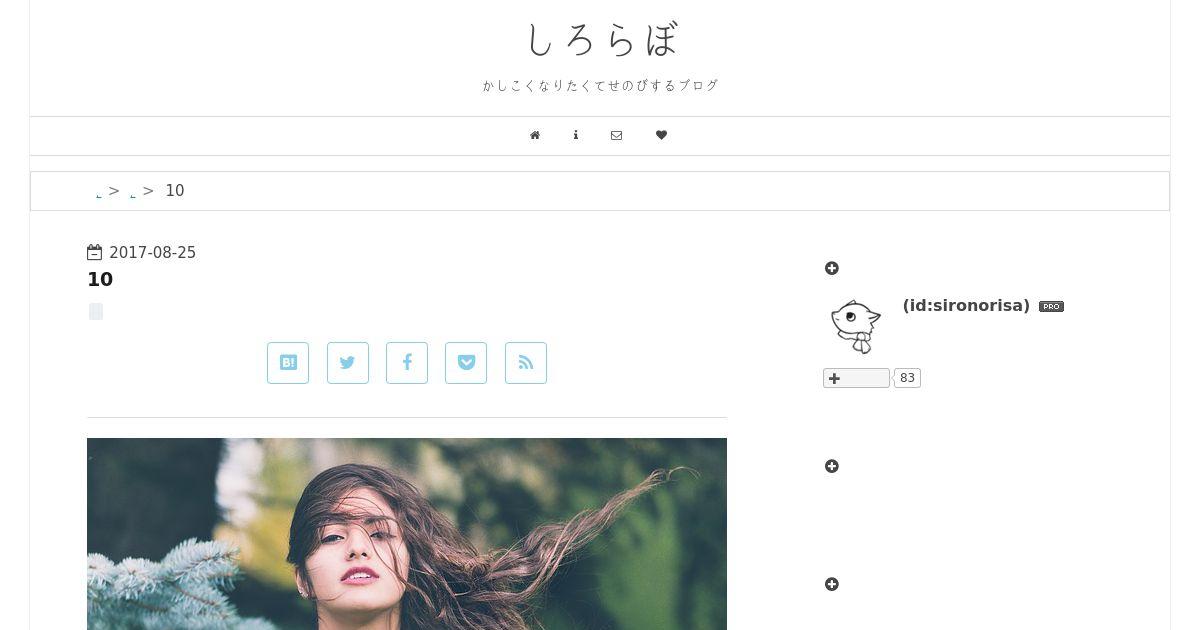Viewport: 1200px width, 630px height.
Task: Click the post header photo of woman
Action: pos(407,534)
